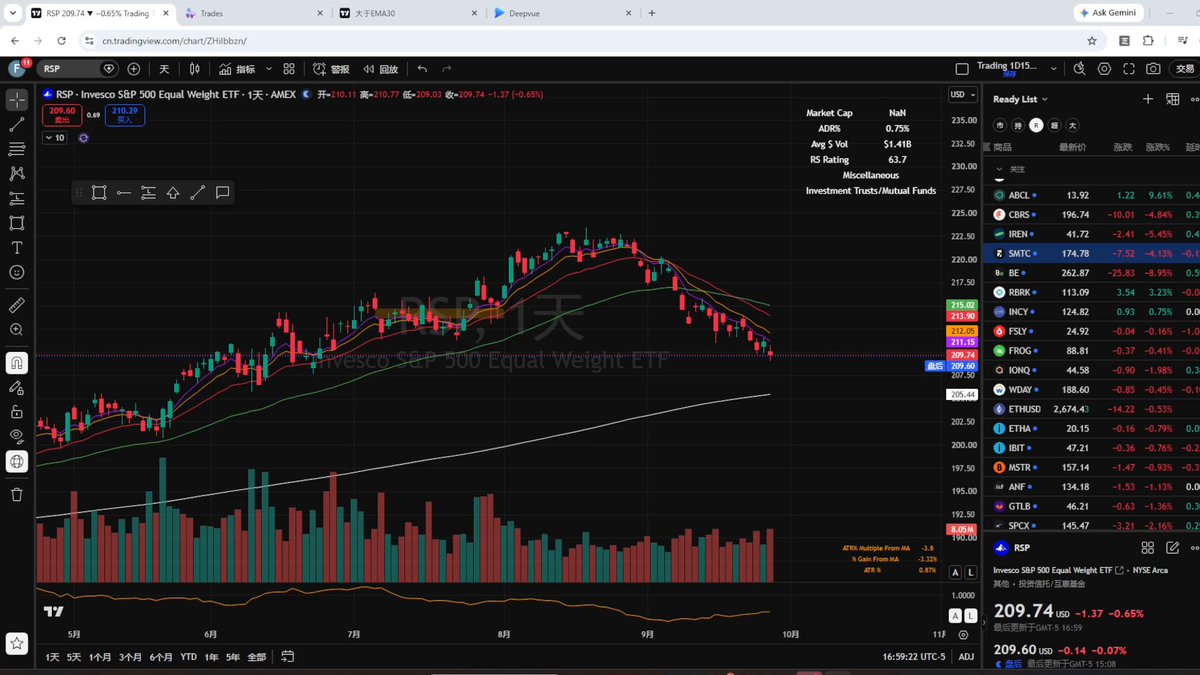The image size is (1200, 675).
Task: Undo the last chart action
Action: (422, 69)
